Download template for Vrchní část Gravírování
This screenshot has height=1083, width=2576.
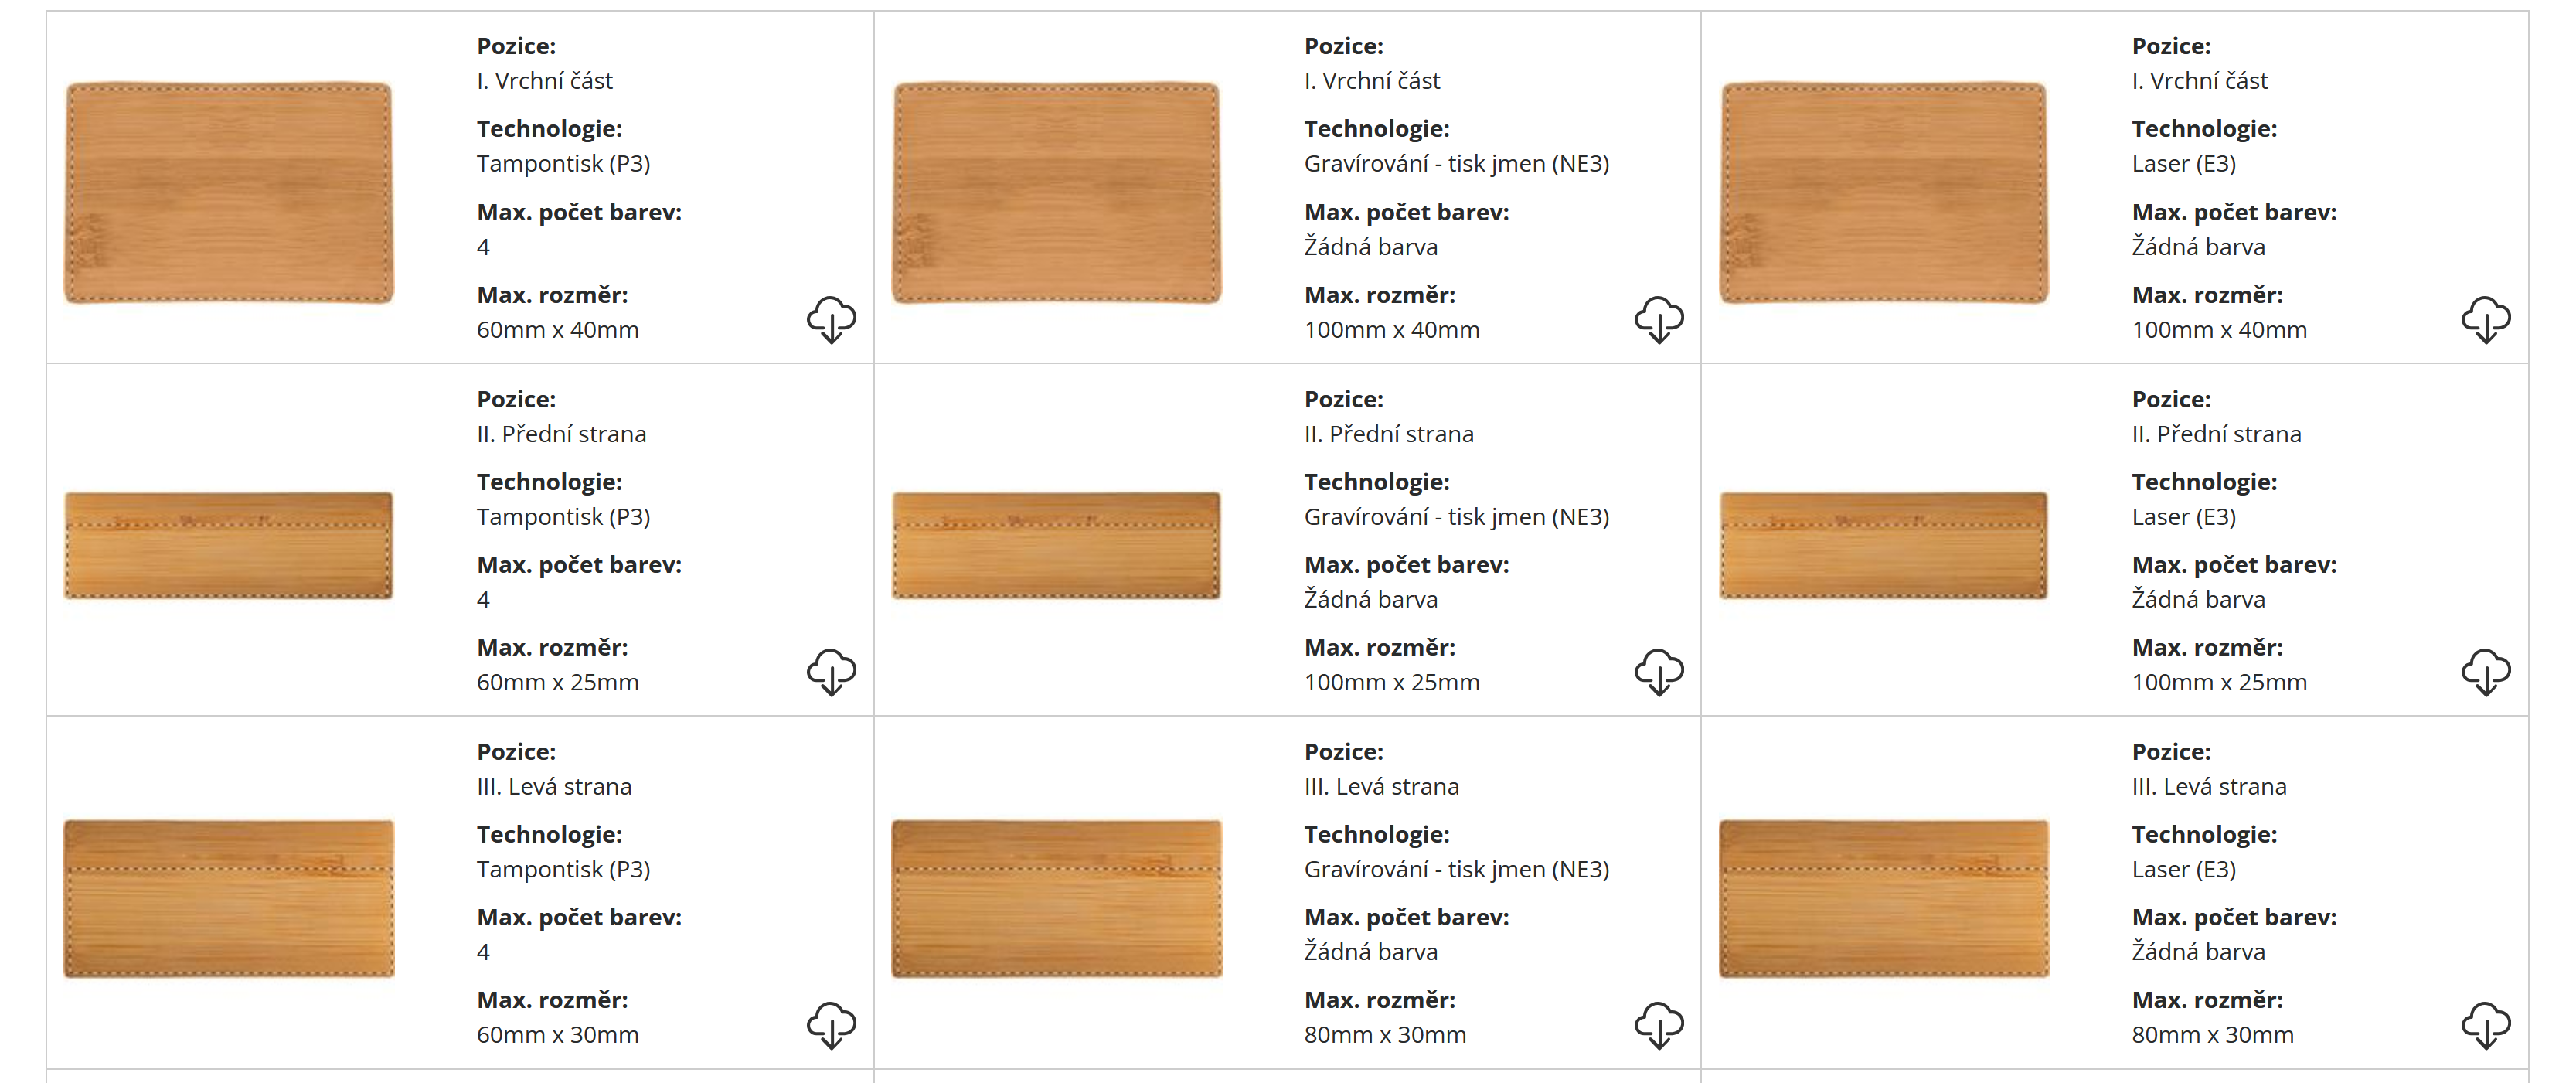(x=1658, y=319)
